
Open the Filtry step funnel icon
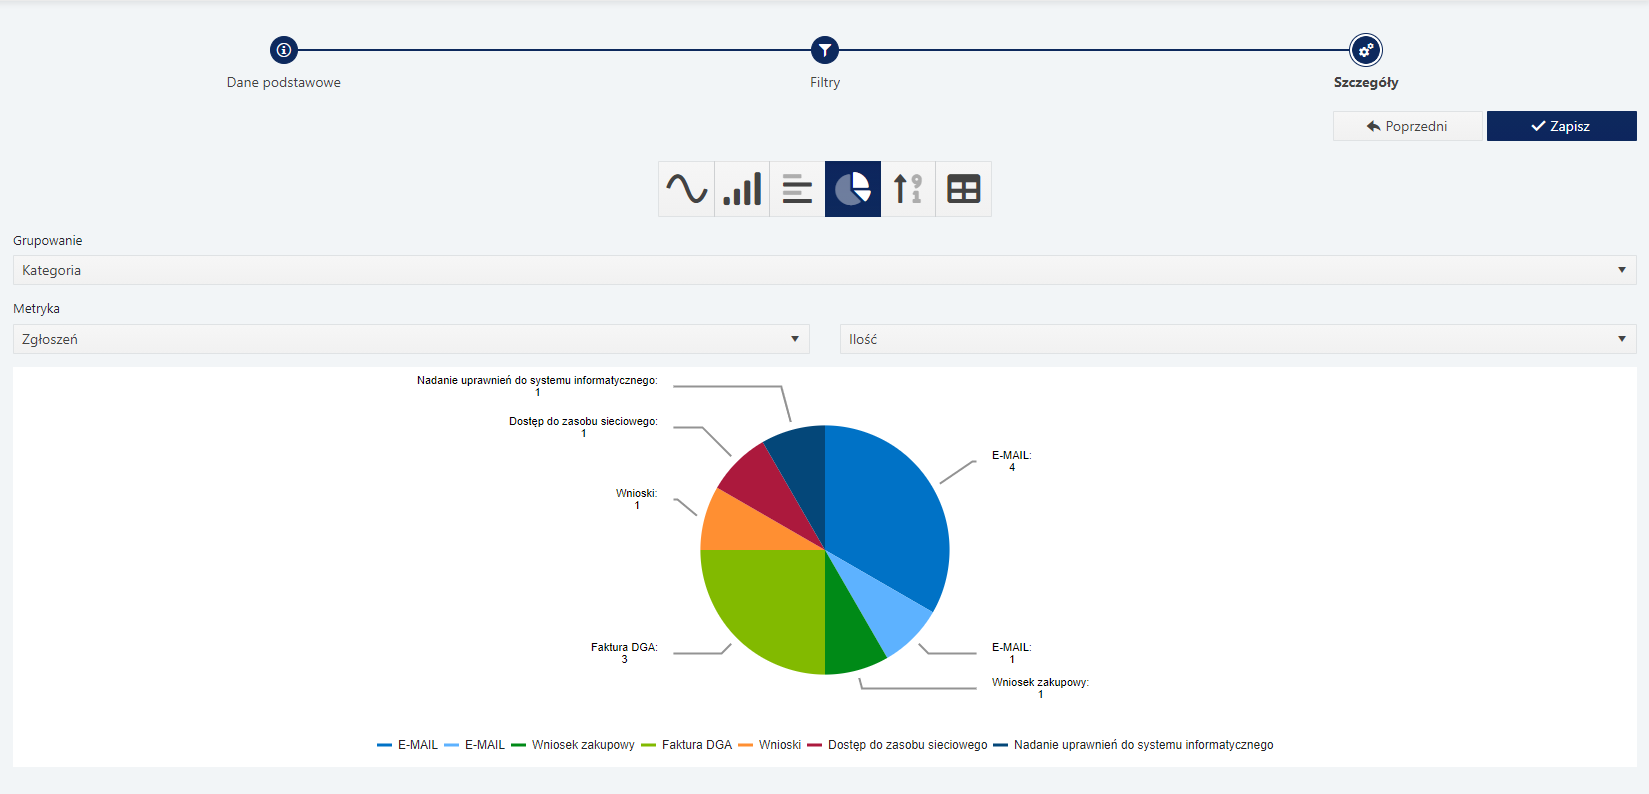(x=825, y=50)
